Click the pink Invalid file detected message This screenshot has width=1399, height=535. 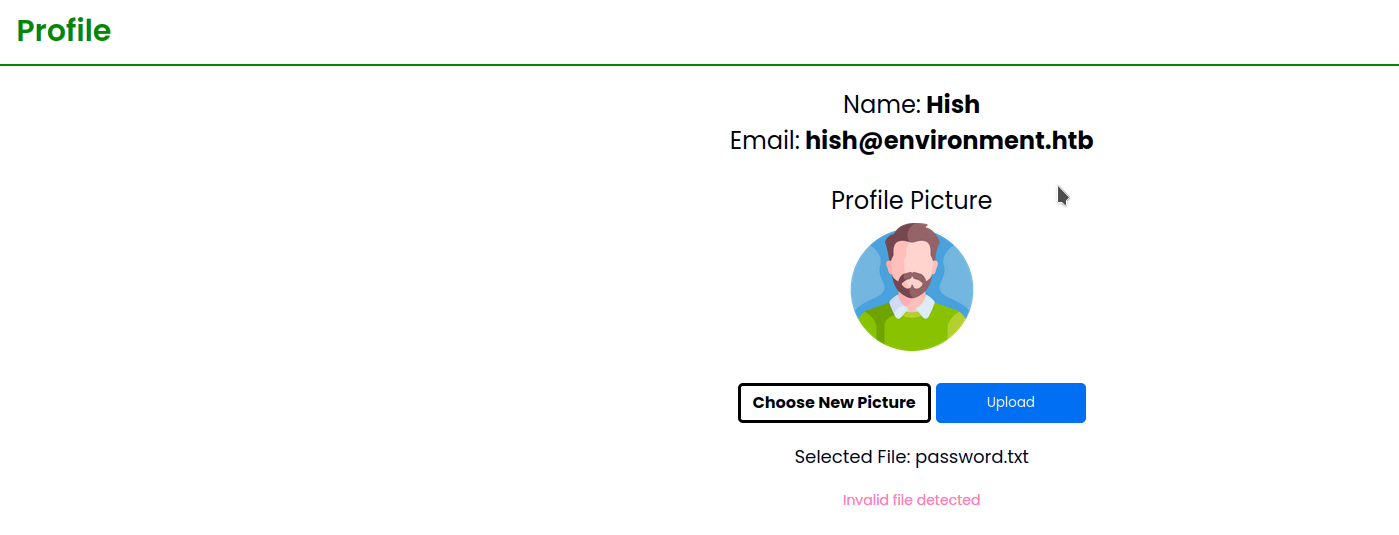(x=911, y=500)
